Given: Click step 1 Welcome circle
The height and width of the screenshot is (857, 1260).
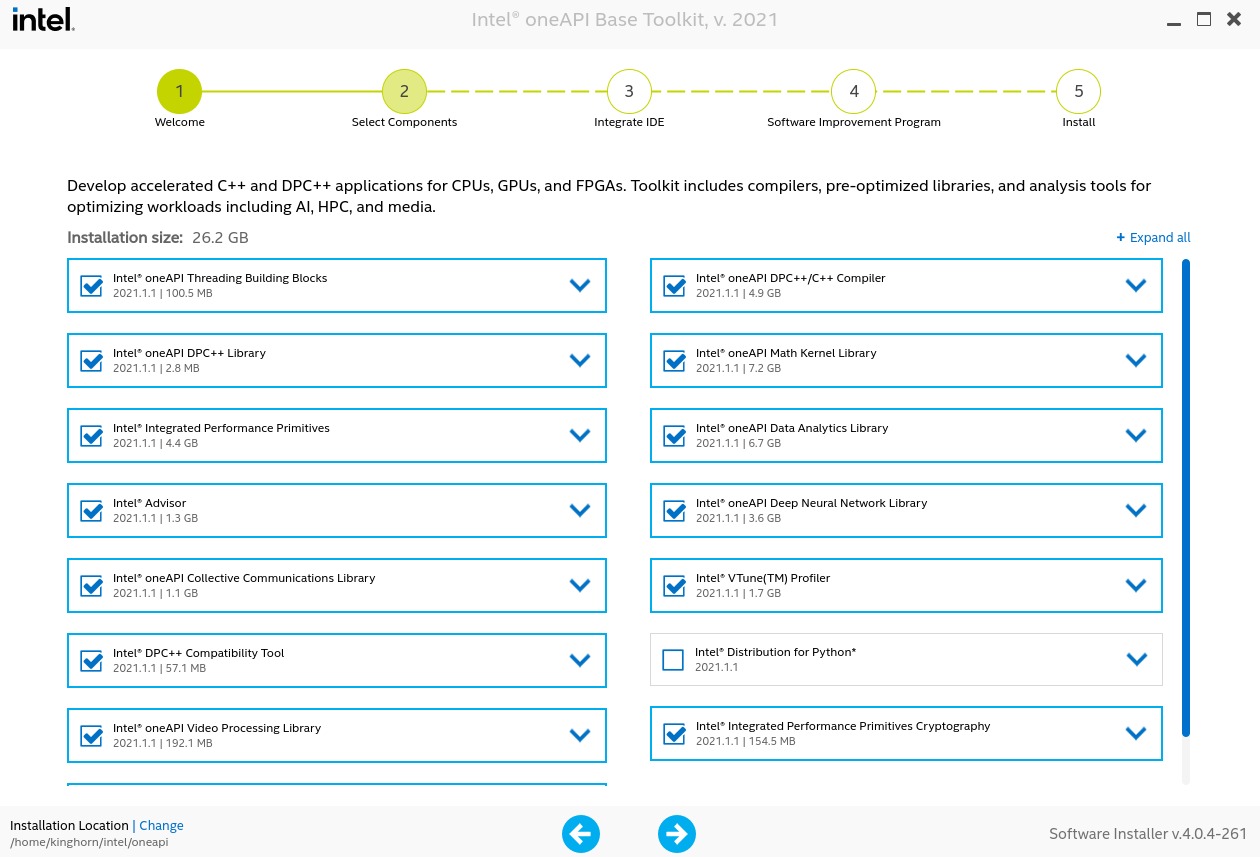Looking at the screenshot, I should click(179, 91).
